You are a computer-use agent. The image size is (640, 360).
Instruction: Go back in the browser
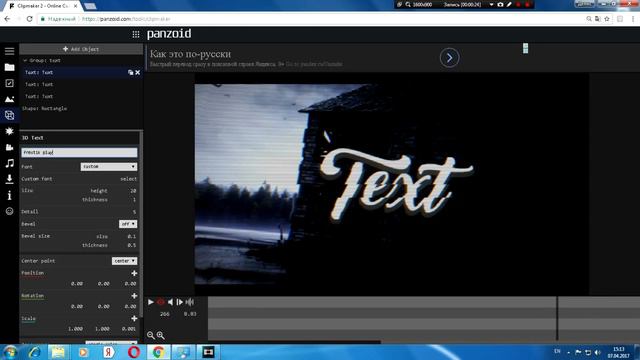[x=7, y=19]
